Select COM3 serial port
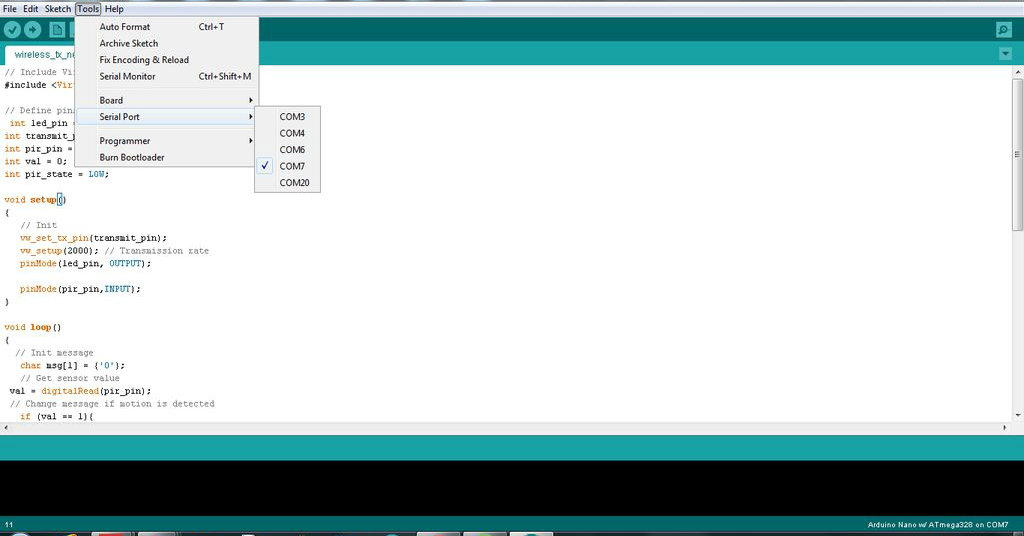Viewport: 1024px width, 536px height. [287, 116]
